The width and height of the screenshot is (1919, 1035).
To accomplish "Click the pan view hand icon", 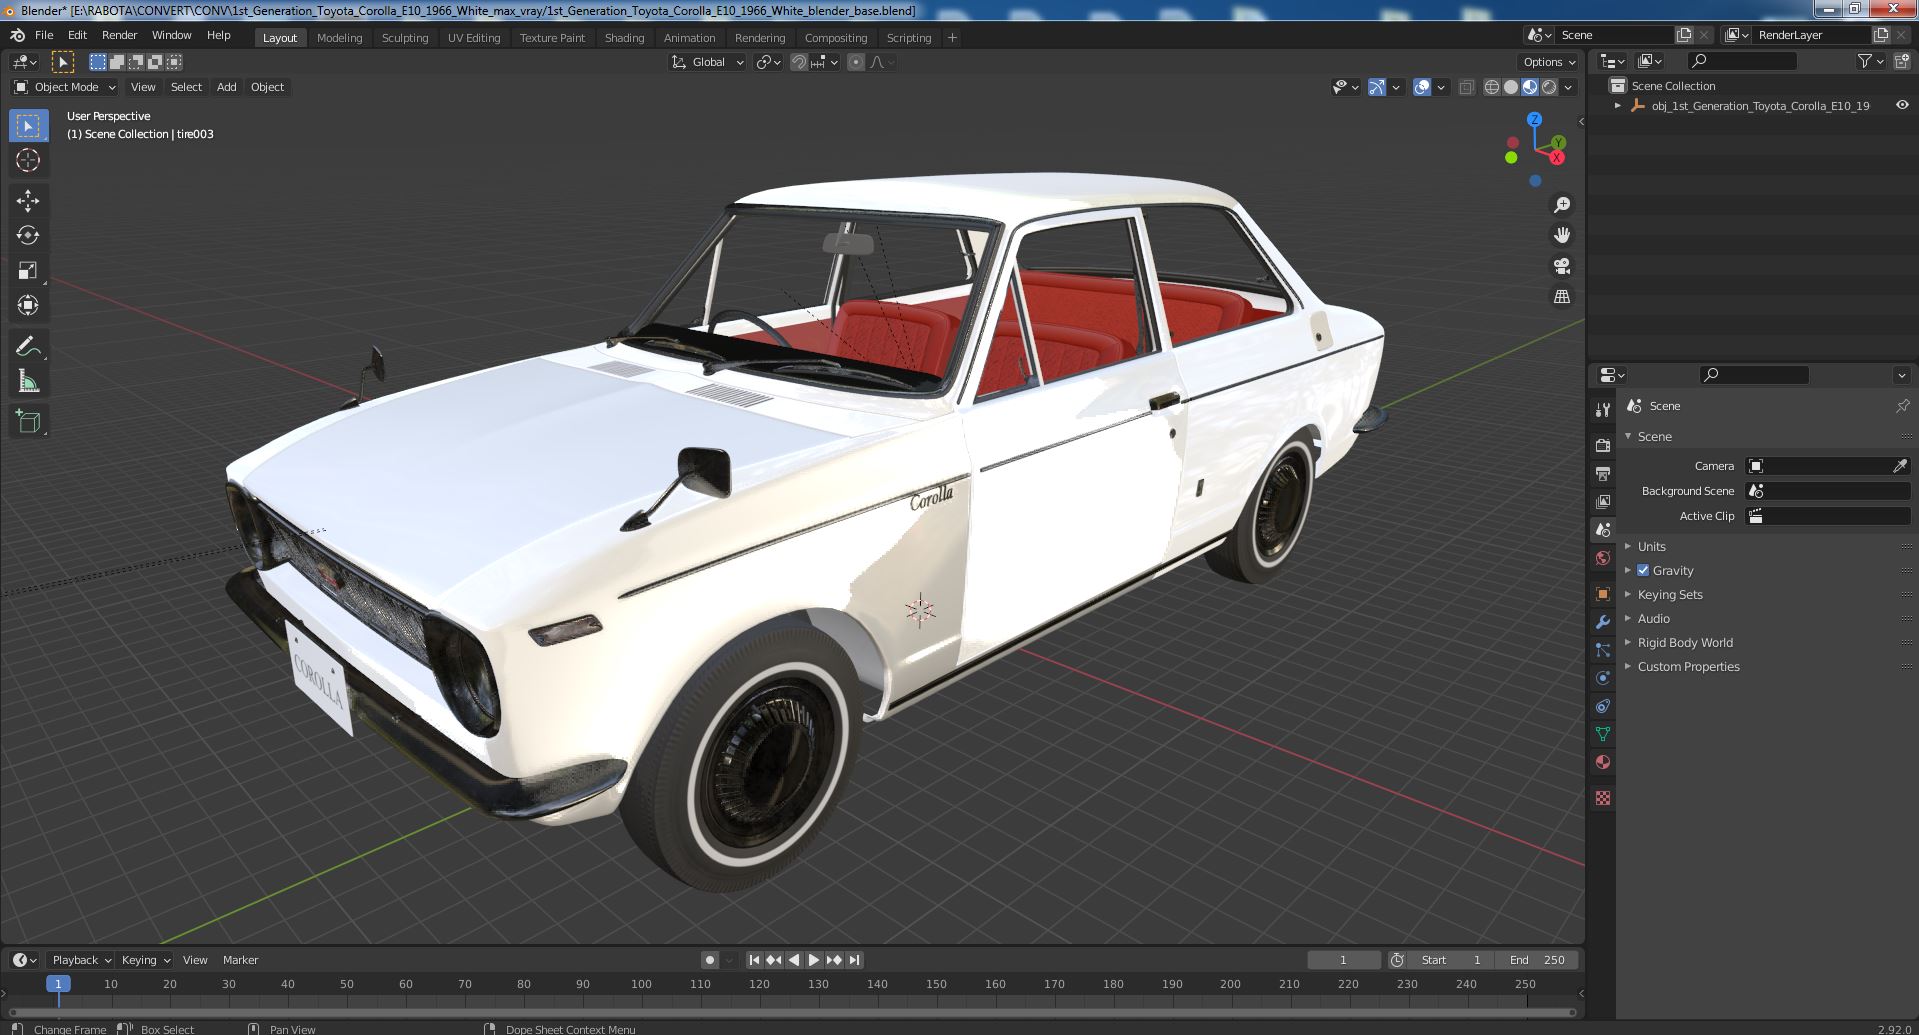I will point(1561,235).
